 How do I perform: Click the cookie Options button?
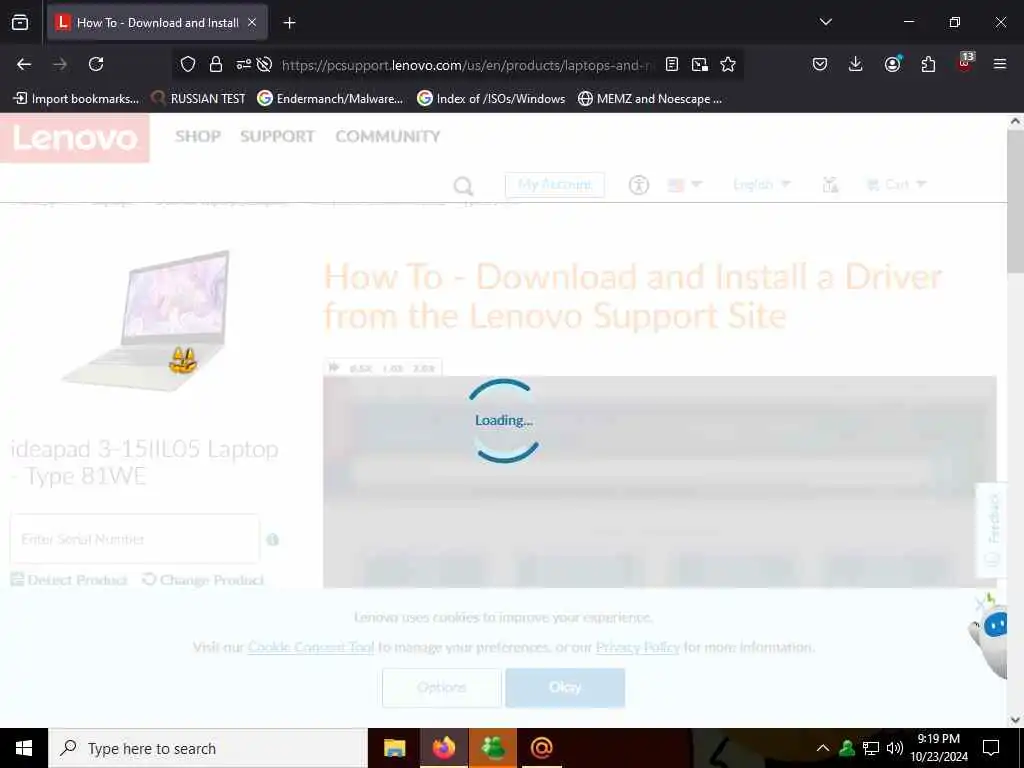pyautogui.click(x=442, y=687)
